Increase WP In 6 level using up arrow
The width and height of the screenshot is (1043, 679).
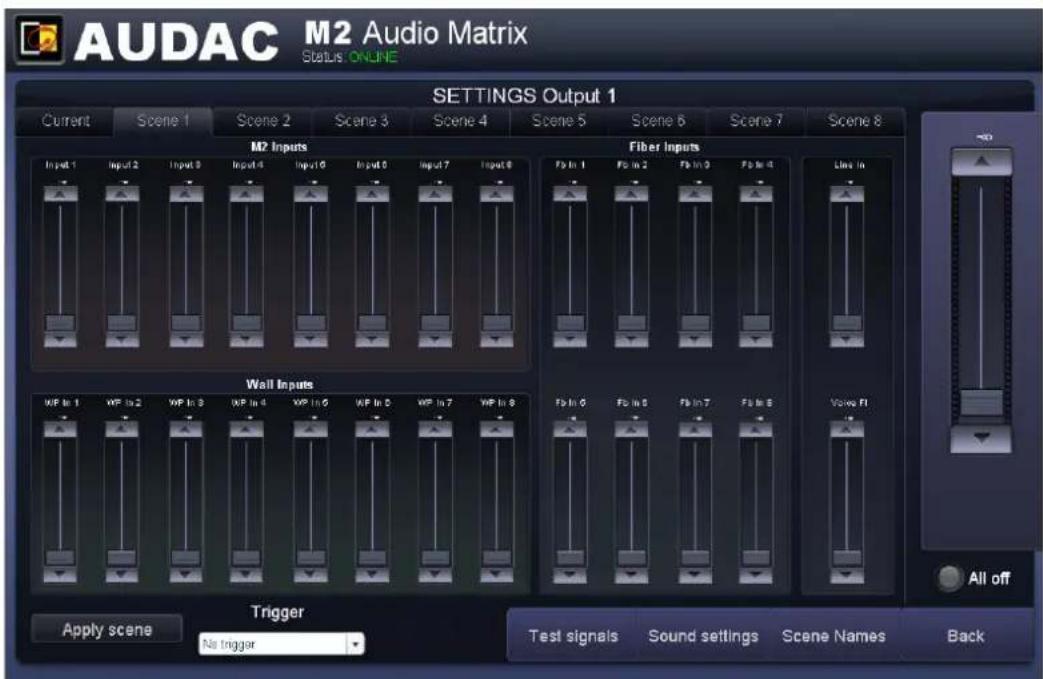pos(372,430)
